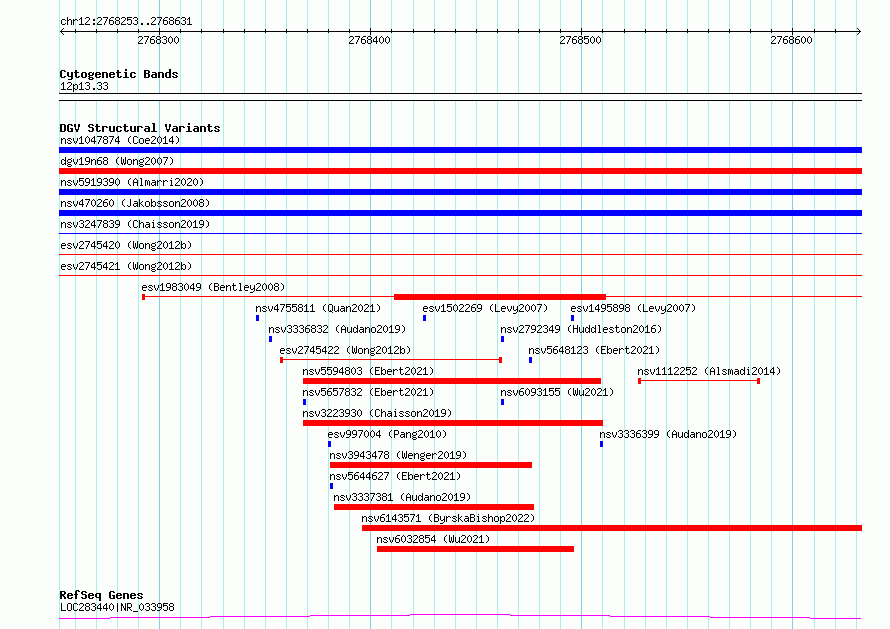890x629 pixels.
Task: Click nsv2792349 (Huddleston2016) label
Action: (581, 329)
